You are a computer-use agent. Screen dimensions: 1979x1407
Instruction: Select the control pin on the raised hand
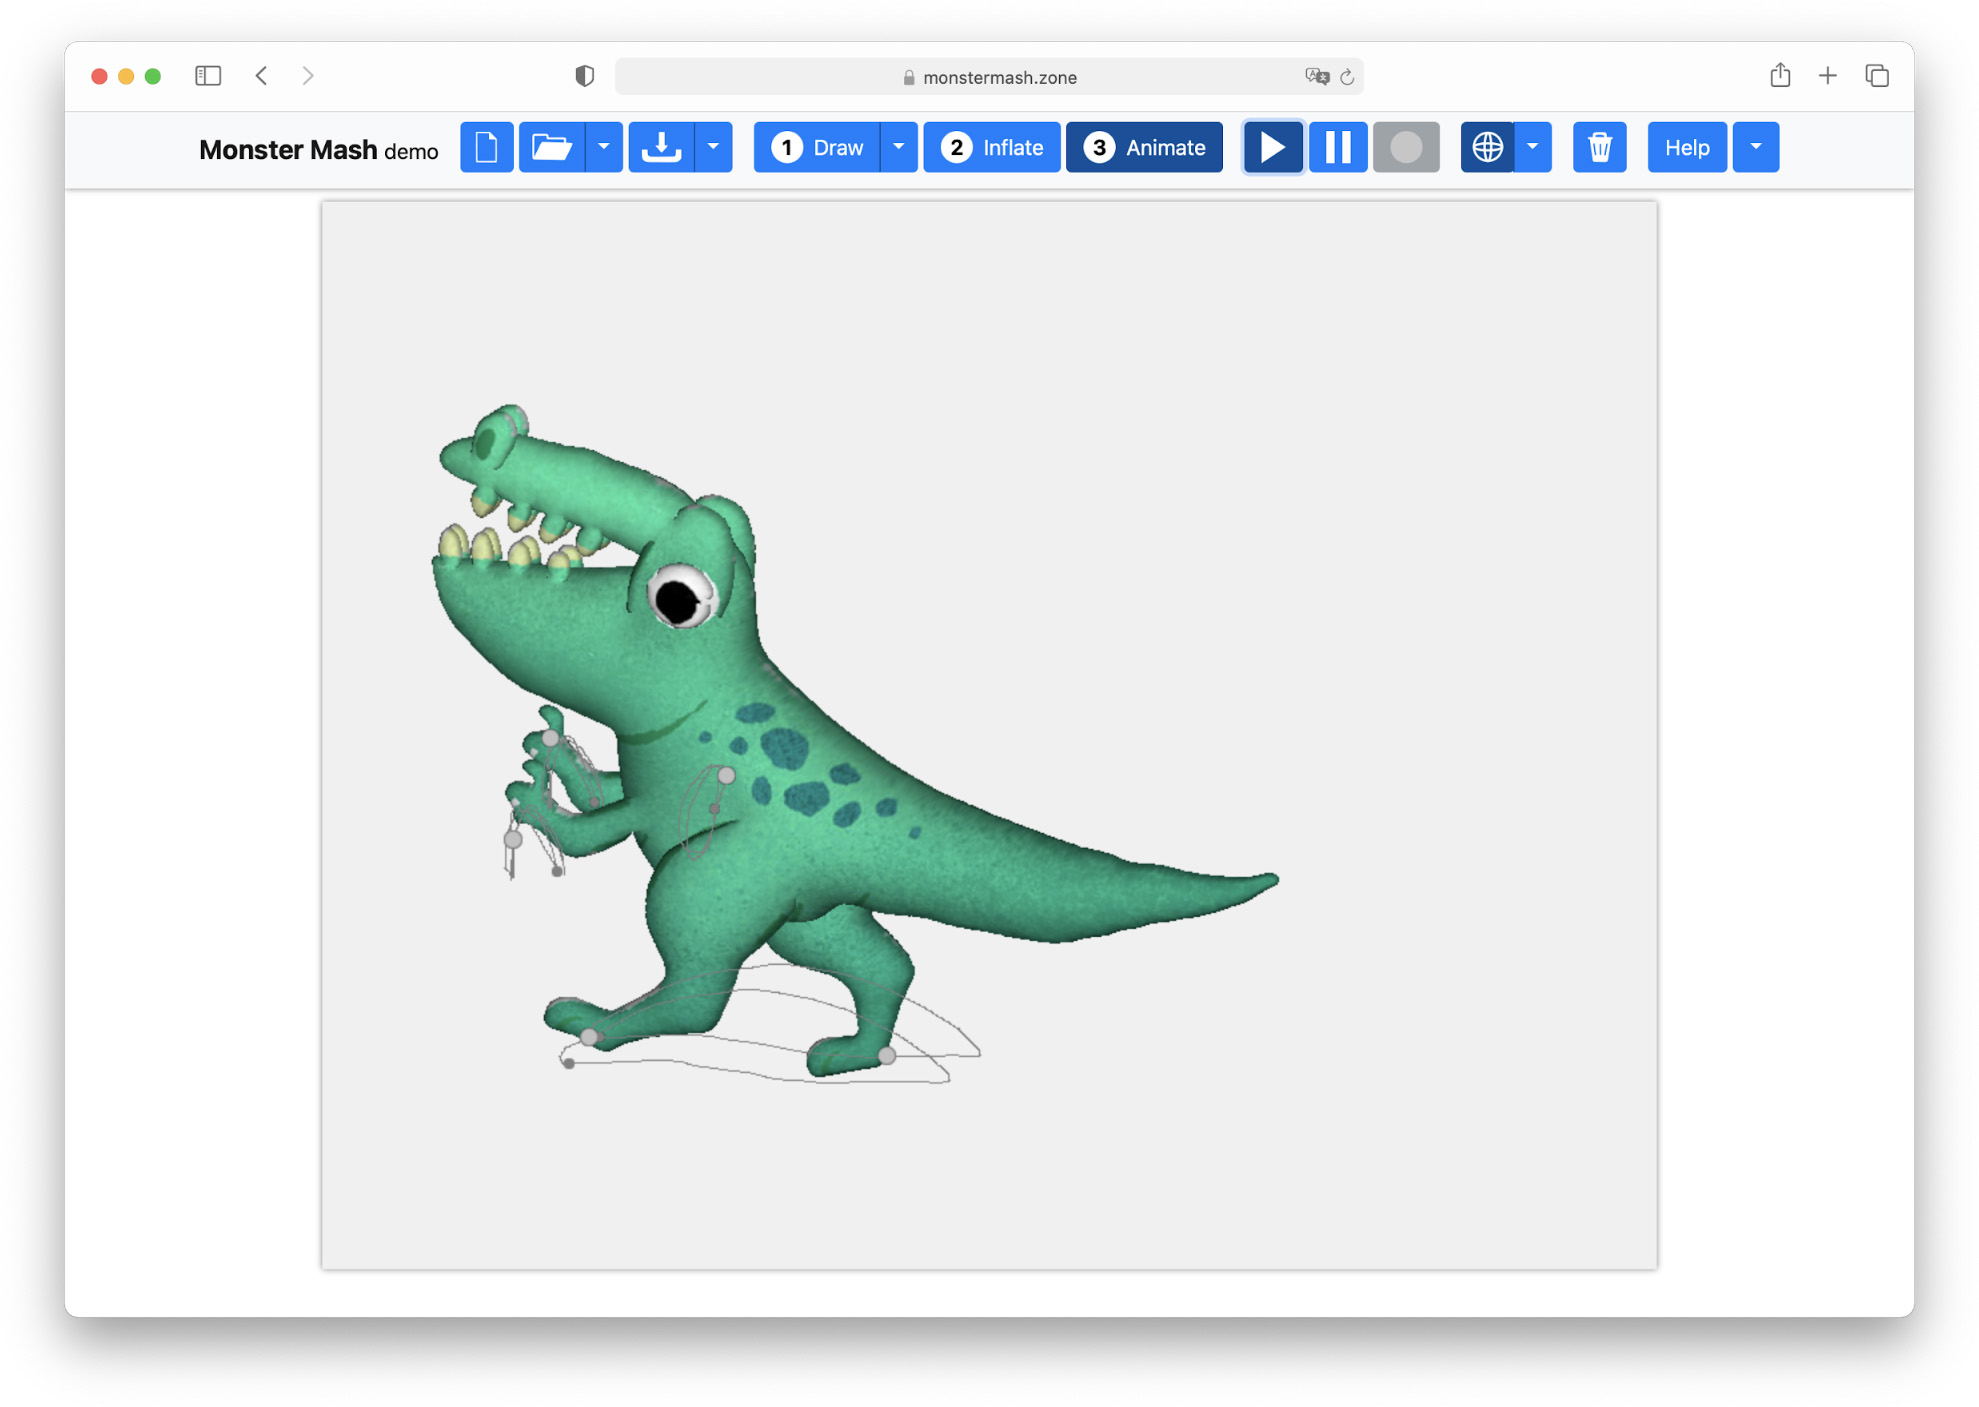tap(551, 739)
